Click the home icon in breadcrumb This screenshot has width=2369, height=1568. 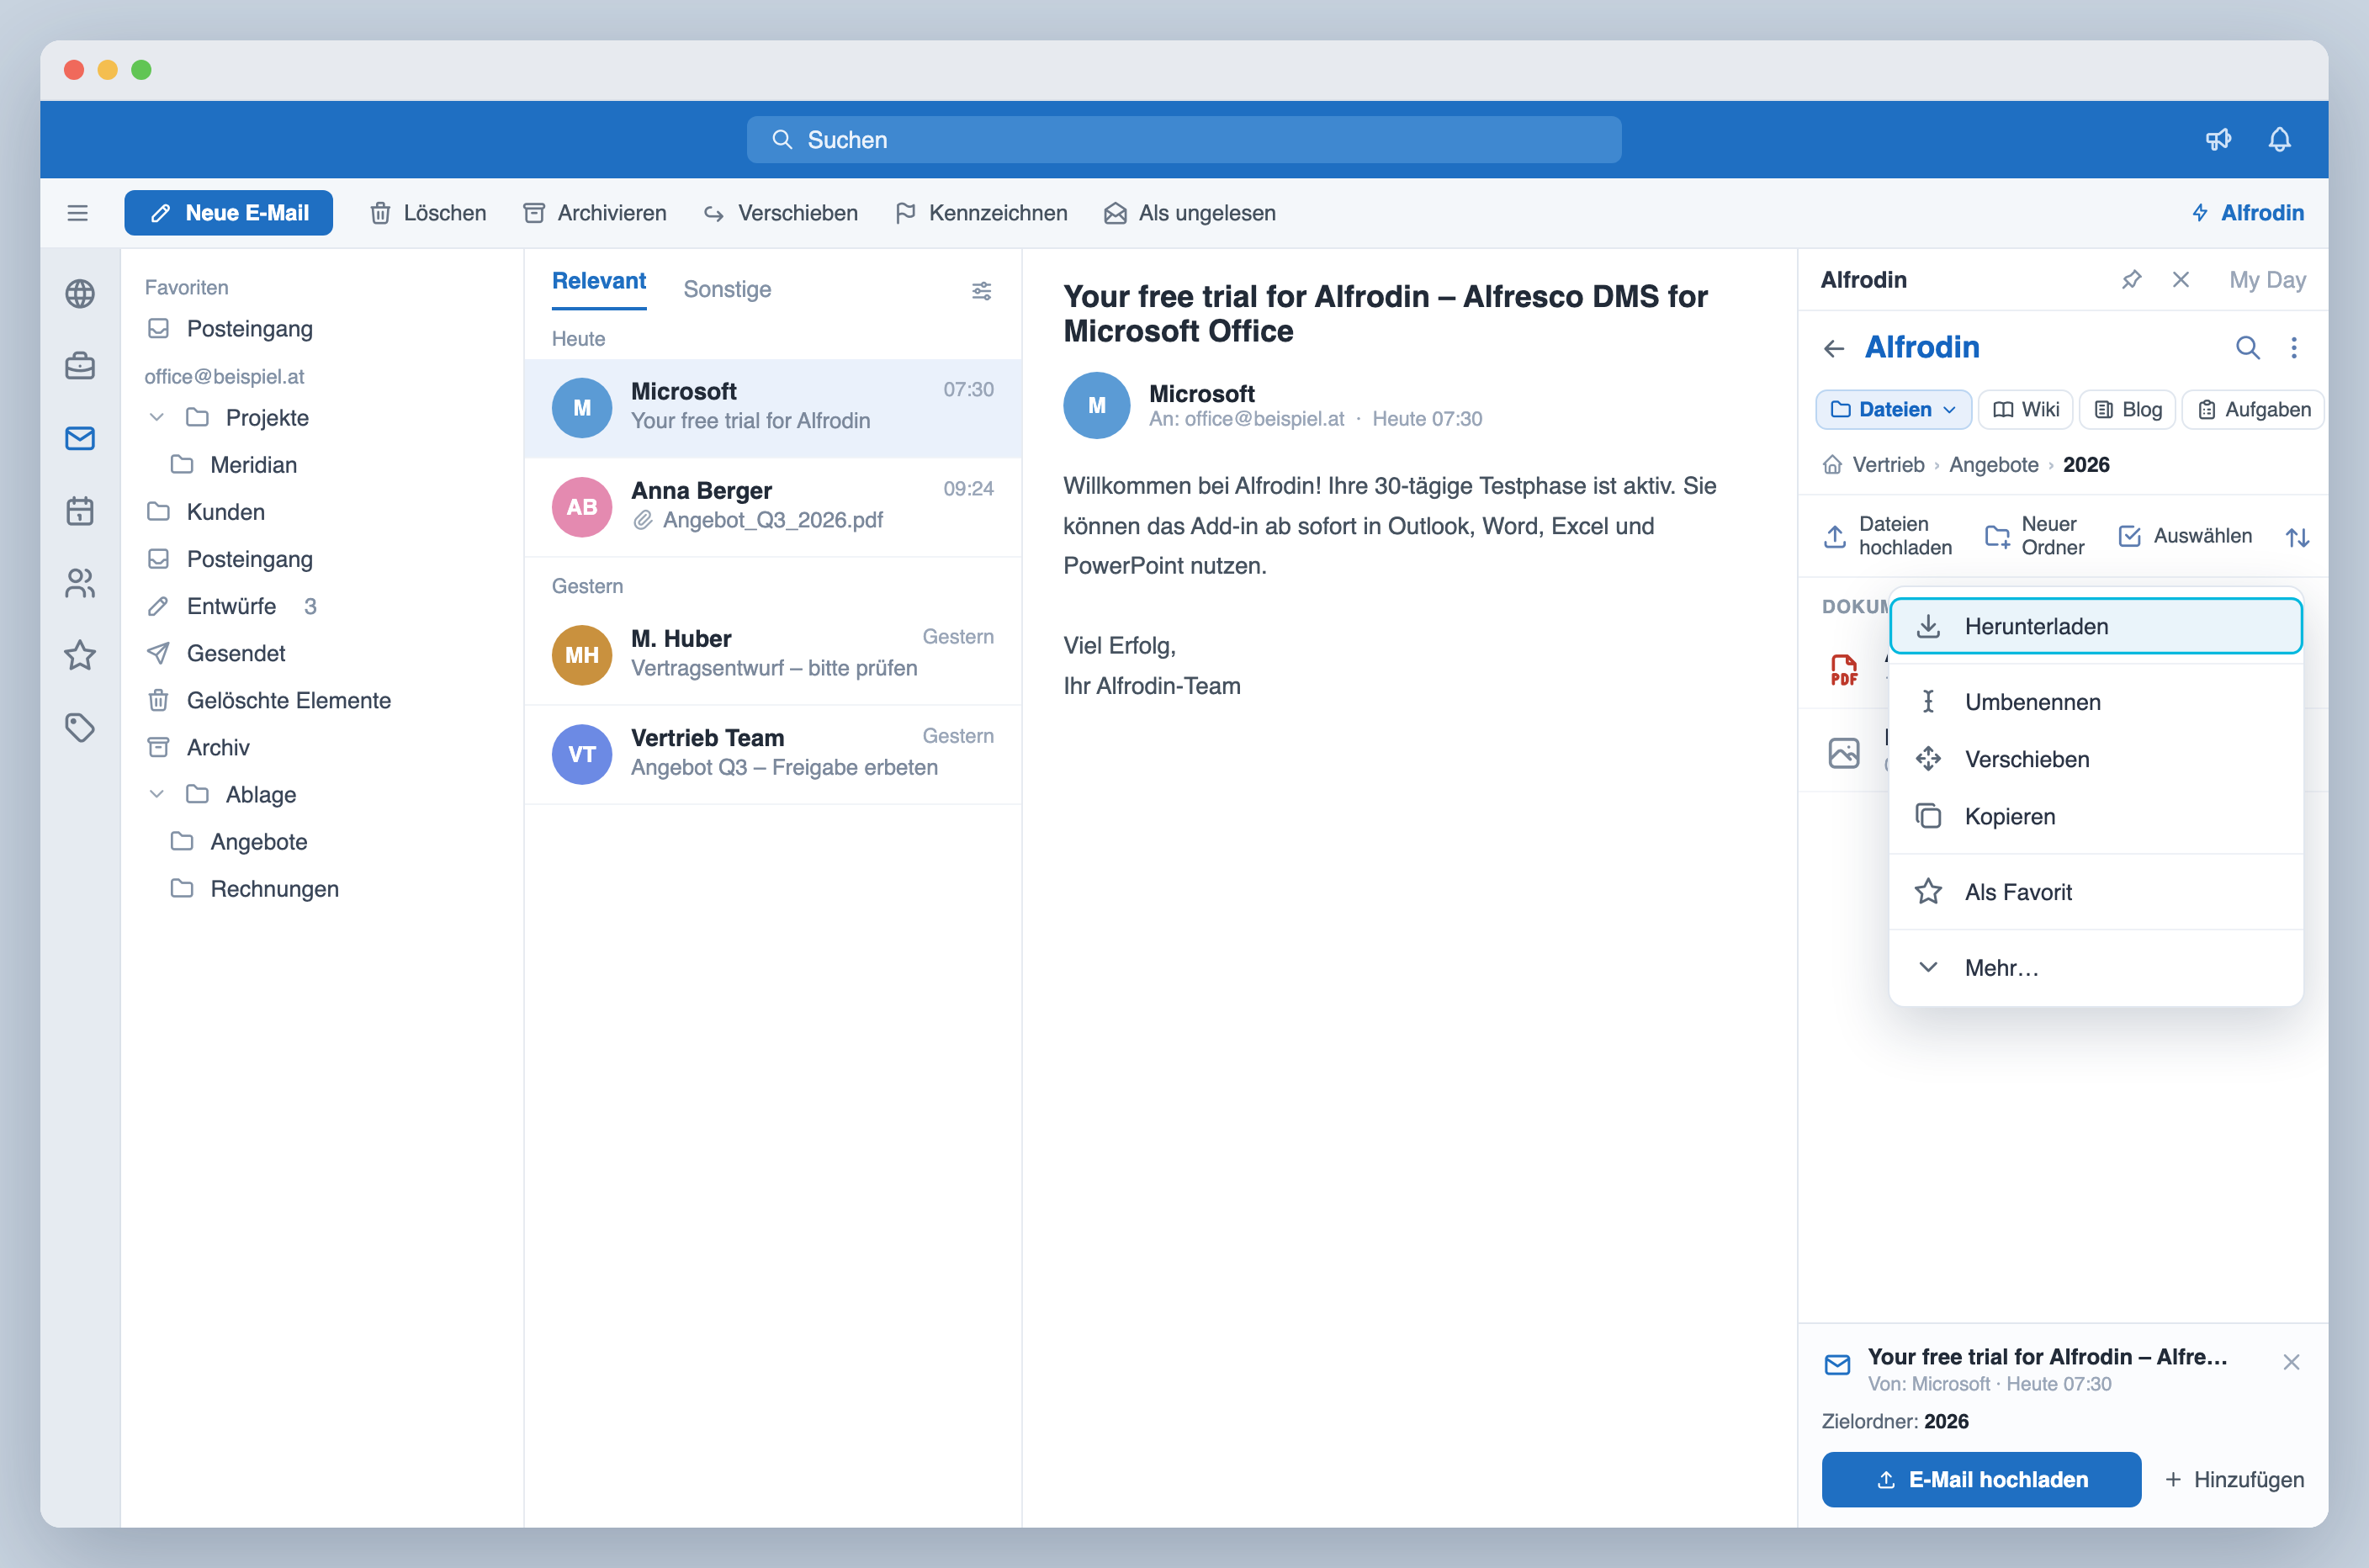pos(1832,465)
